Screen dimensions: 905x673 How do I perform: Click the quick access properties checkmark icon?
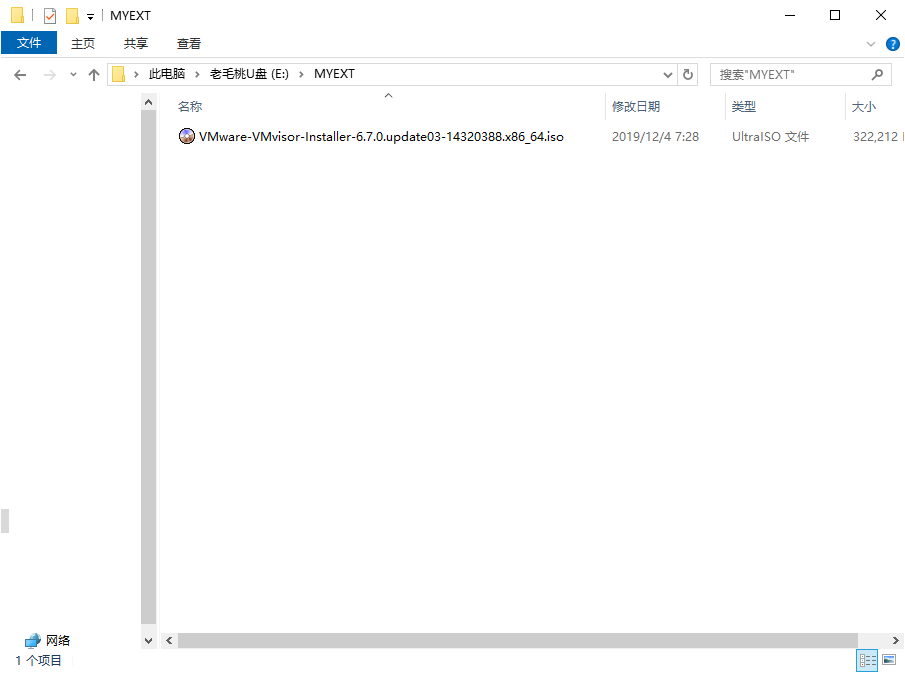(x=50, y=16)
